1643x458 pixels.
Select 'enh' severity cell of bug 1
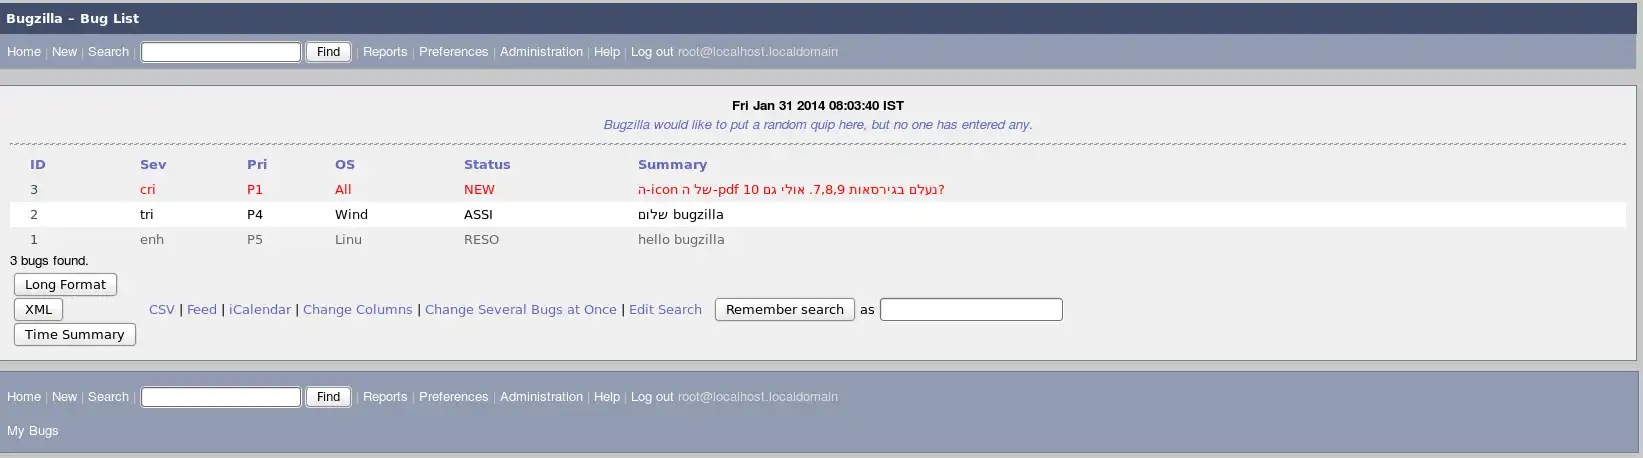point(152,240)
